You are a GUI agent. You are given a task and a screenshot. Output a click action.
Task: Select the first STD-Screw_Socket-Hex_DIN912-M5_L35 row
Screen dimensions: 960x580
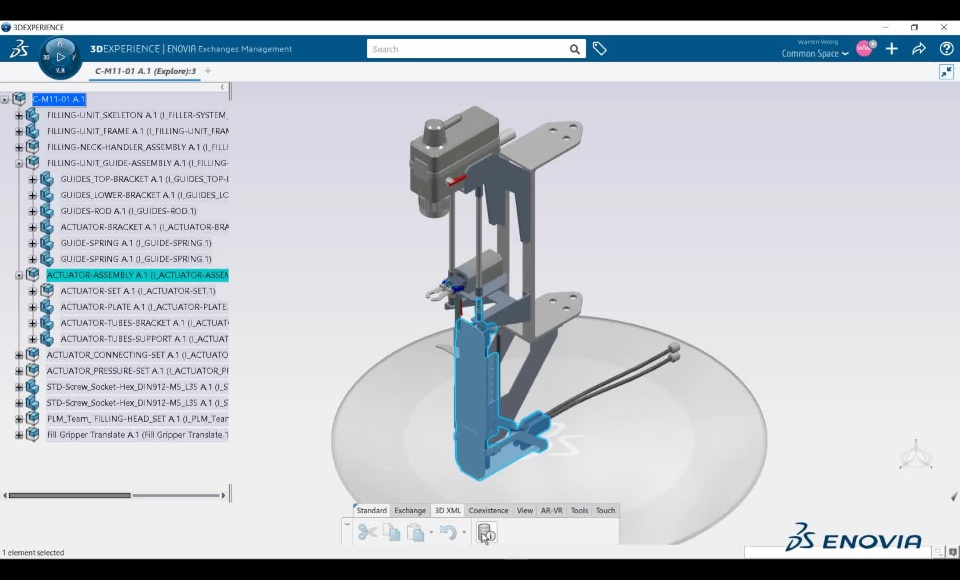[x=137, y=387]
